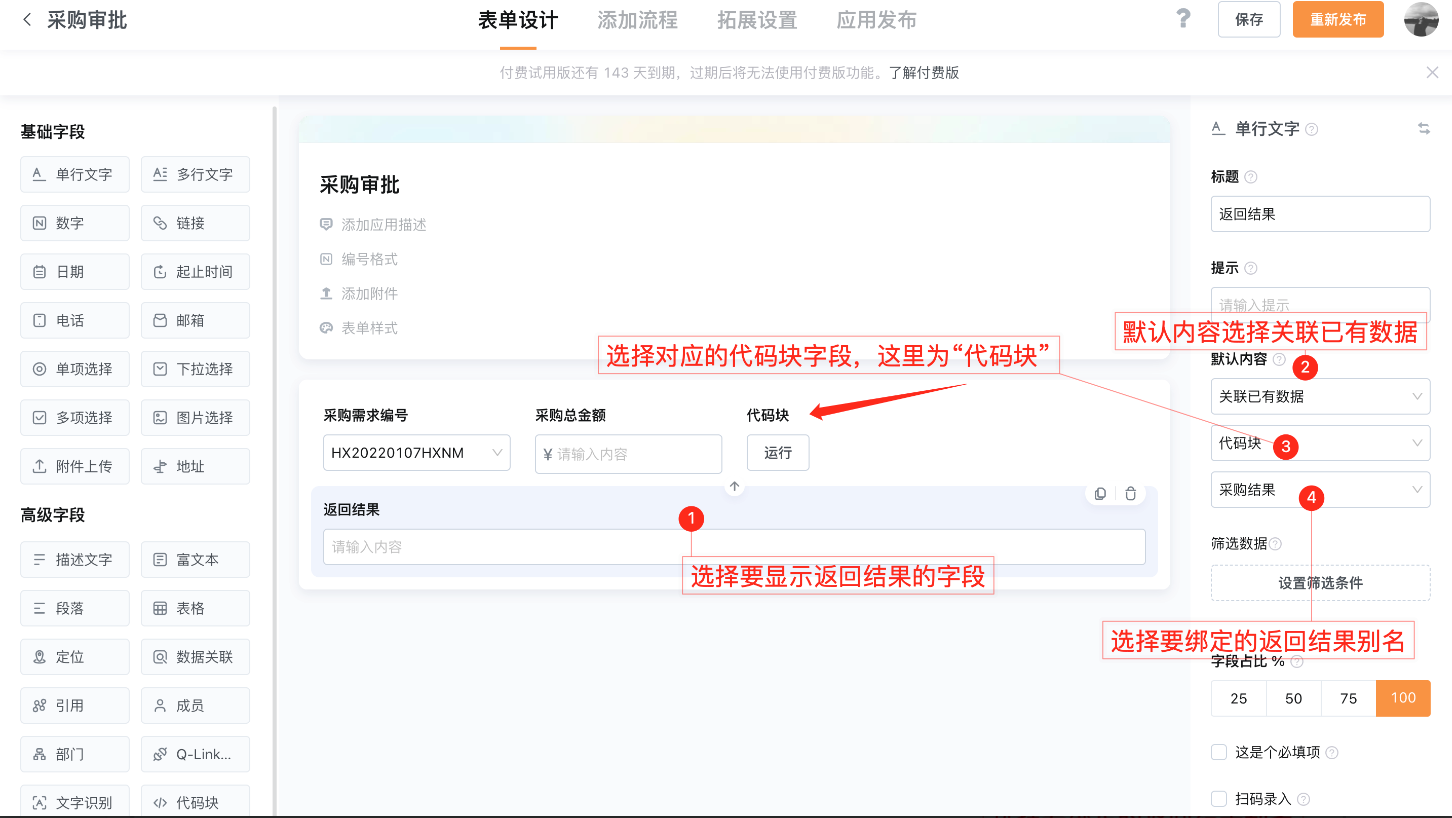Image resolution: width=1452 pixels, height=818 pixels.
Task: Open 拓展设置 tab
Action: [757, 20]
